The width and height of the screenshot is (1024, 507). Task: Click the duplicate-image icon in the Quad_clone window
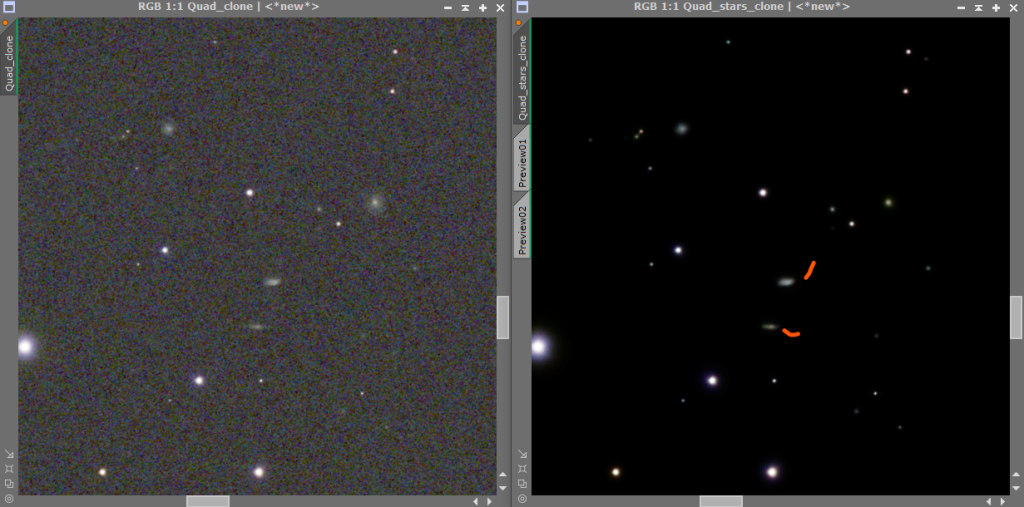tap(9, 484)
